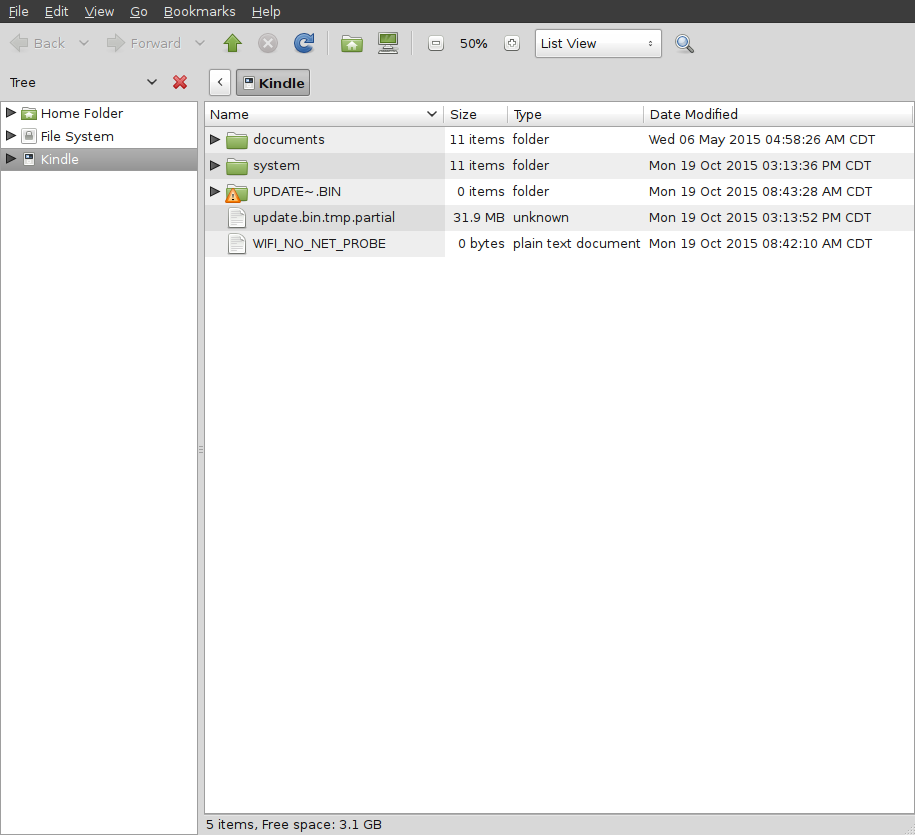The height and width of the screenshot is (835, 915).
Task: Click the status bar free space text
Action: pyautogui.click(x=322, y=824)
